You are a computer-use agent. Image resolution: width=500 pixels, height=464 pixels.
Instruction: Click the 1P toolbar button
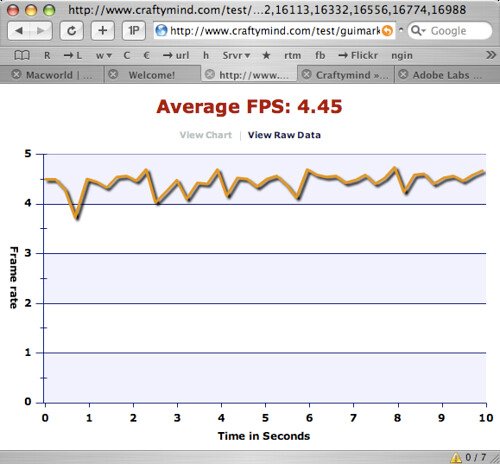(134, 31)
